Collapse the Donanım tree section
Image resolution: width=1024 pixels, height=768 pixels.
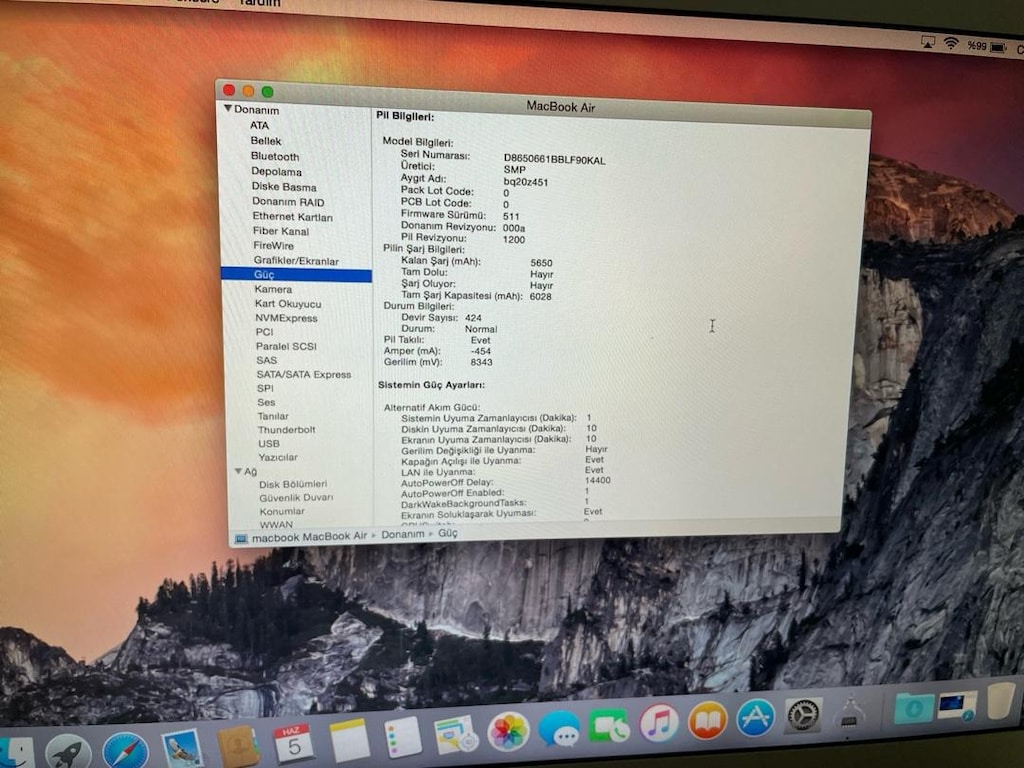pos(228,108)
